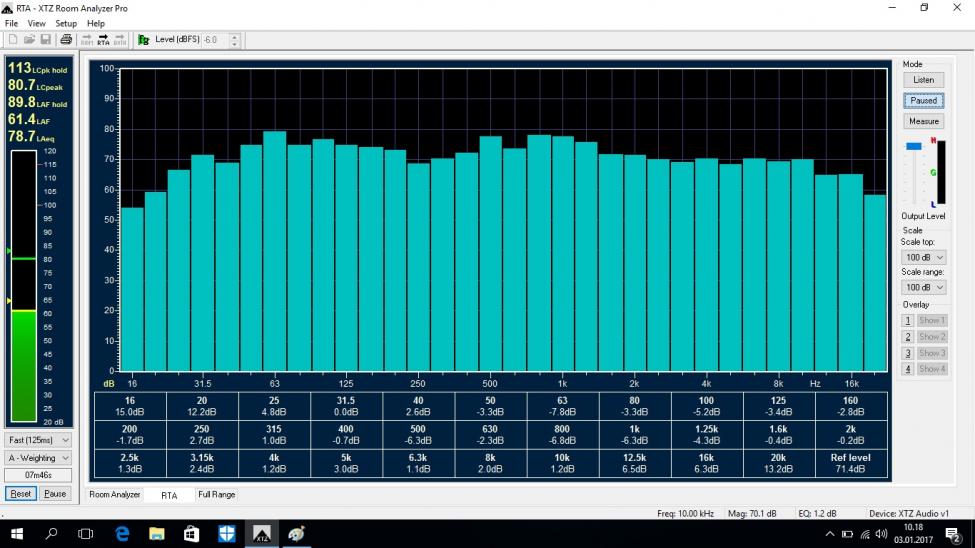Select the 63 Hz -7.8dB cell
Image resolution: width=975 pixels, height=548 pixels.
(x=562, y=406)
